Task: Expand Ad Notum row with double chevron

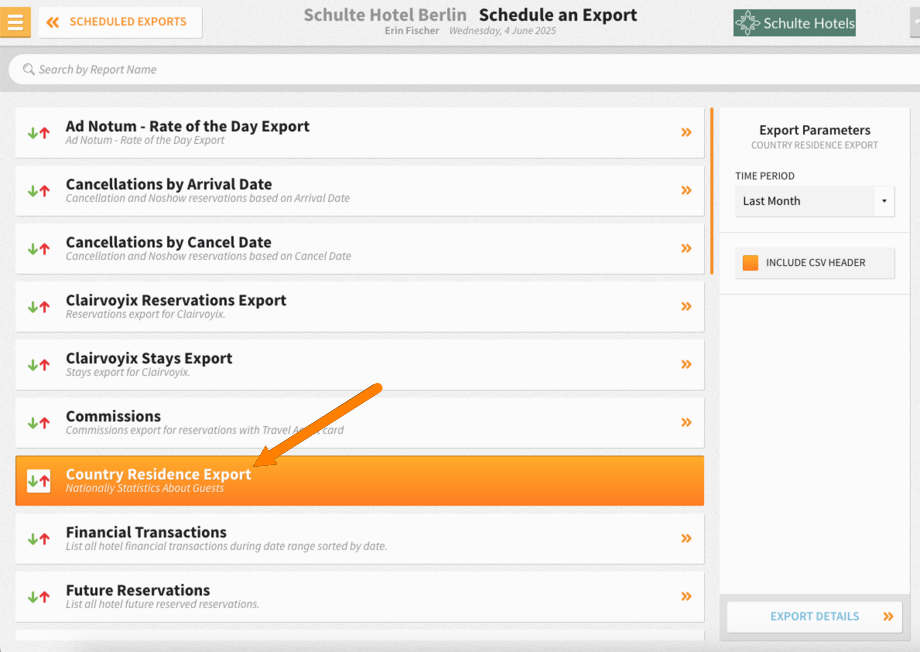Action: pyautogui.click(x=686, y=133)
